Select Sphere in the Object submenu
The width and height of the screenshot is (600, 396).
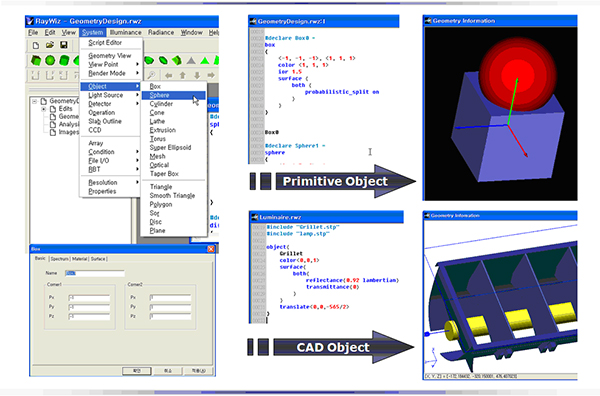click(x=174, y=95)
